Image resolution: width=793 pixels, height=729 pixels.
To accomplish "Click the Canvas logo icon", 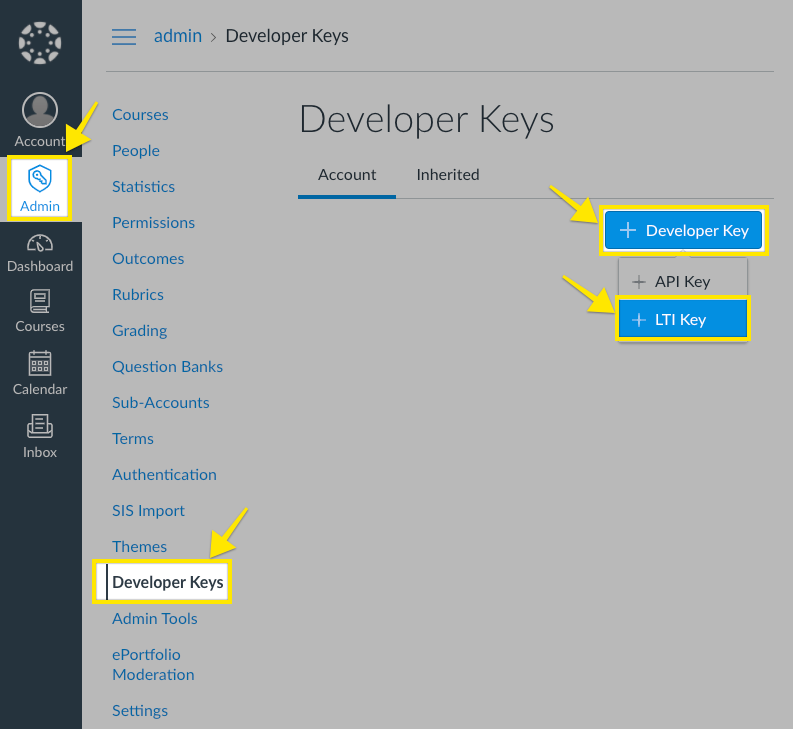I will 40,43.
